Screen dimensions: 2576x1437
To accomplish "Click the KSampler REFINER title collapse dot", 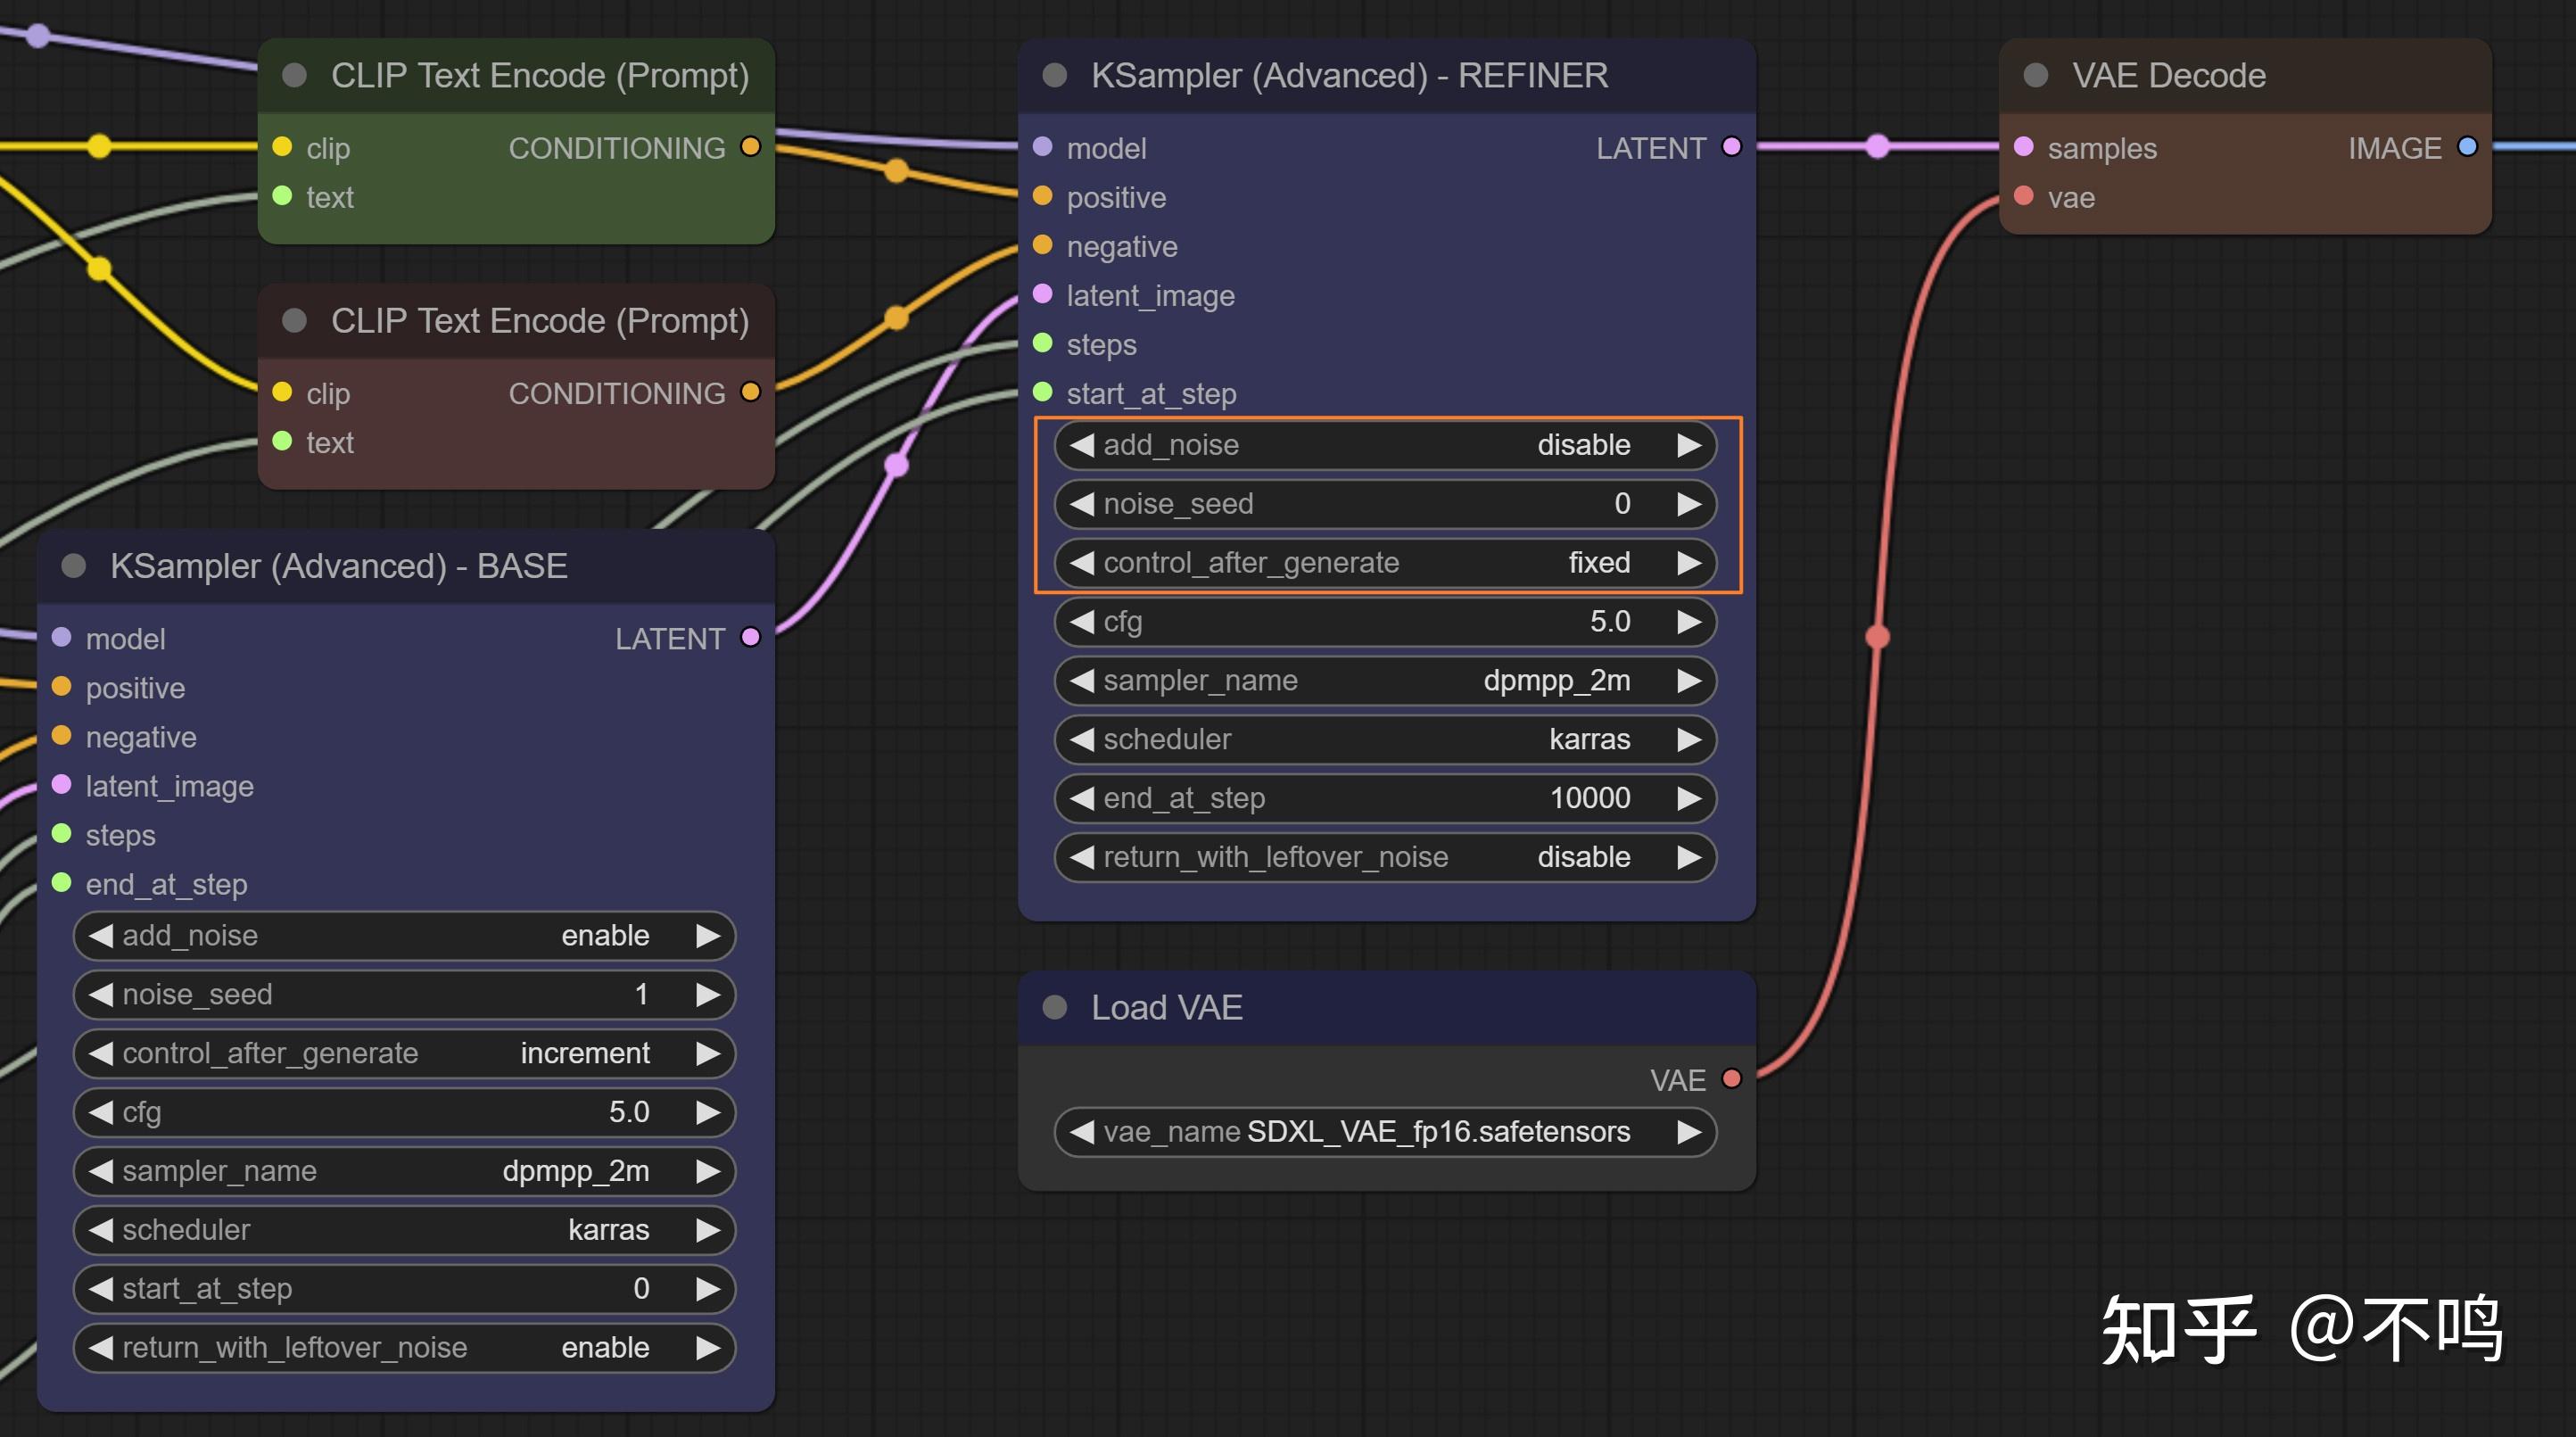I will 1054,75.
